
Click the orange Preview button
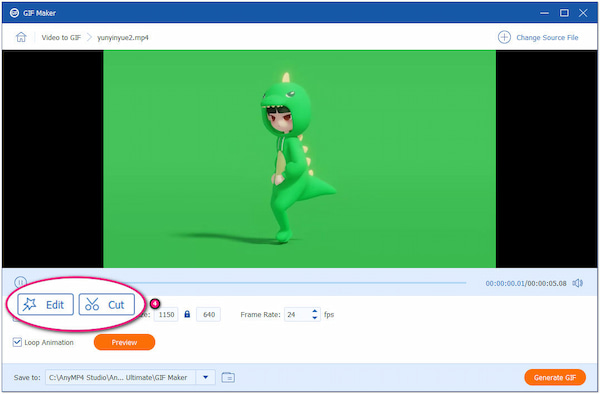pyautogui.click(x=124, y=342)
